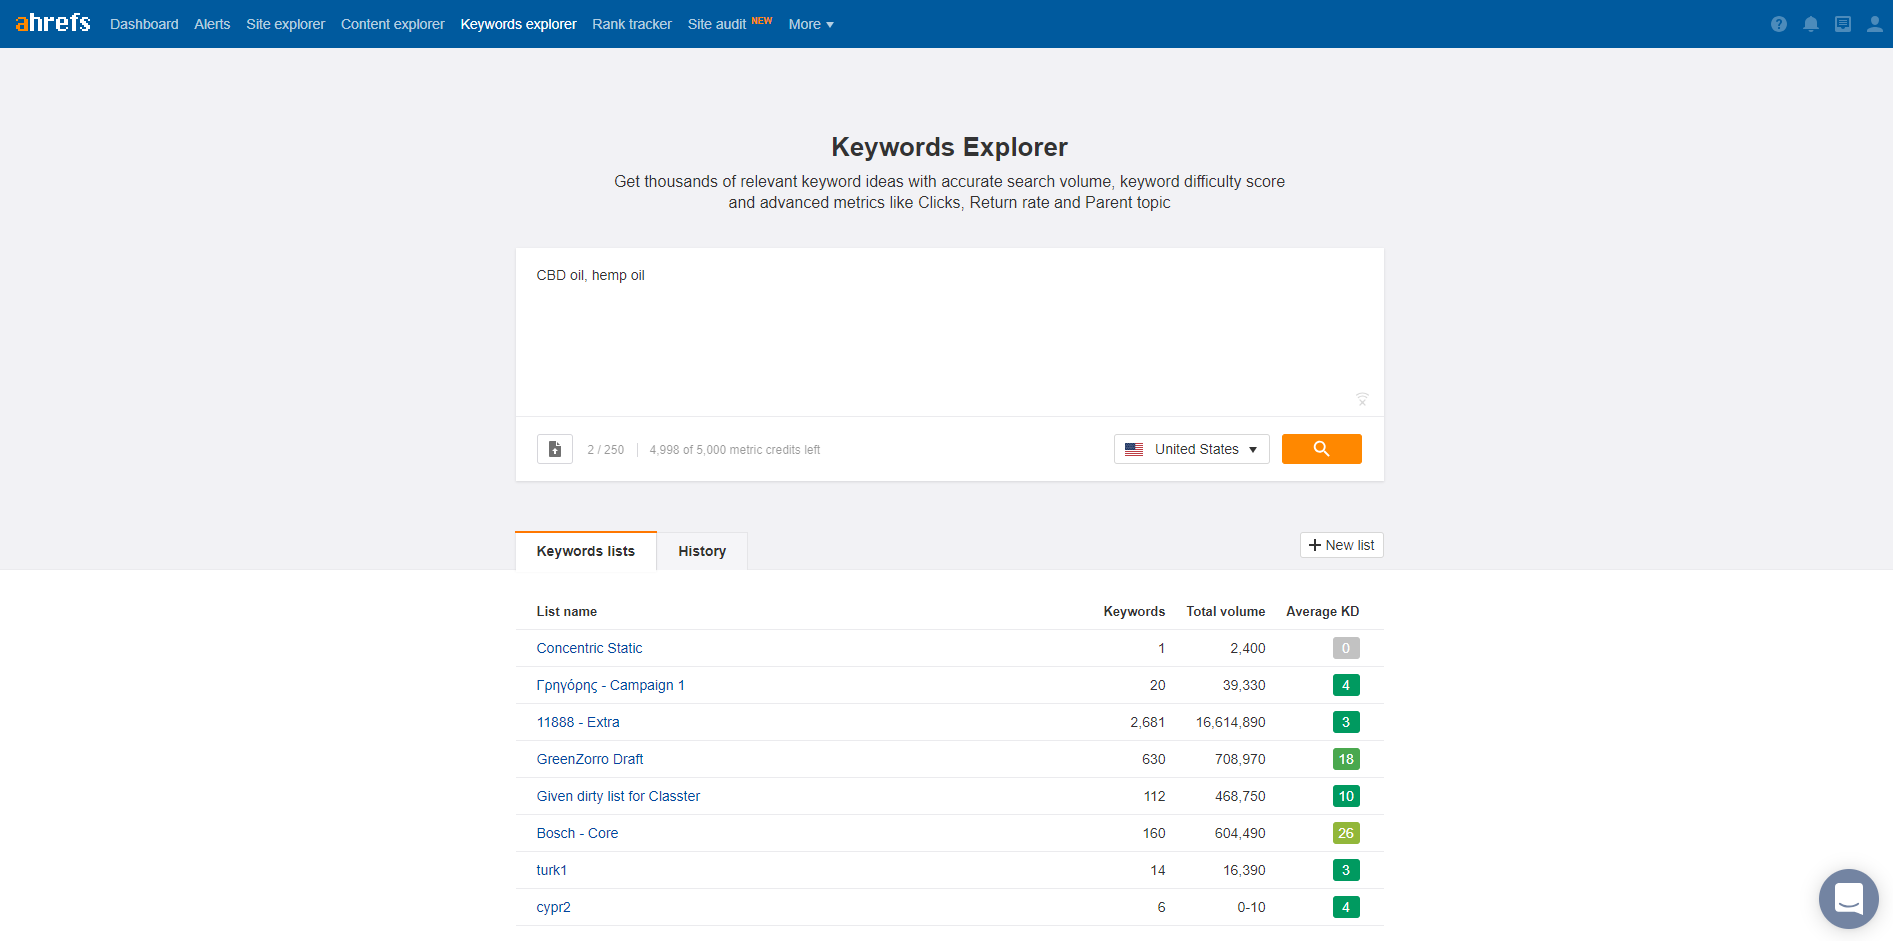Click into the keywords text area
Viewport: 1893px width, 941px height.
[949, 332]
